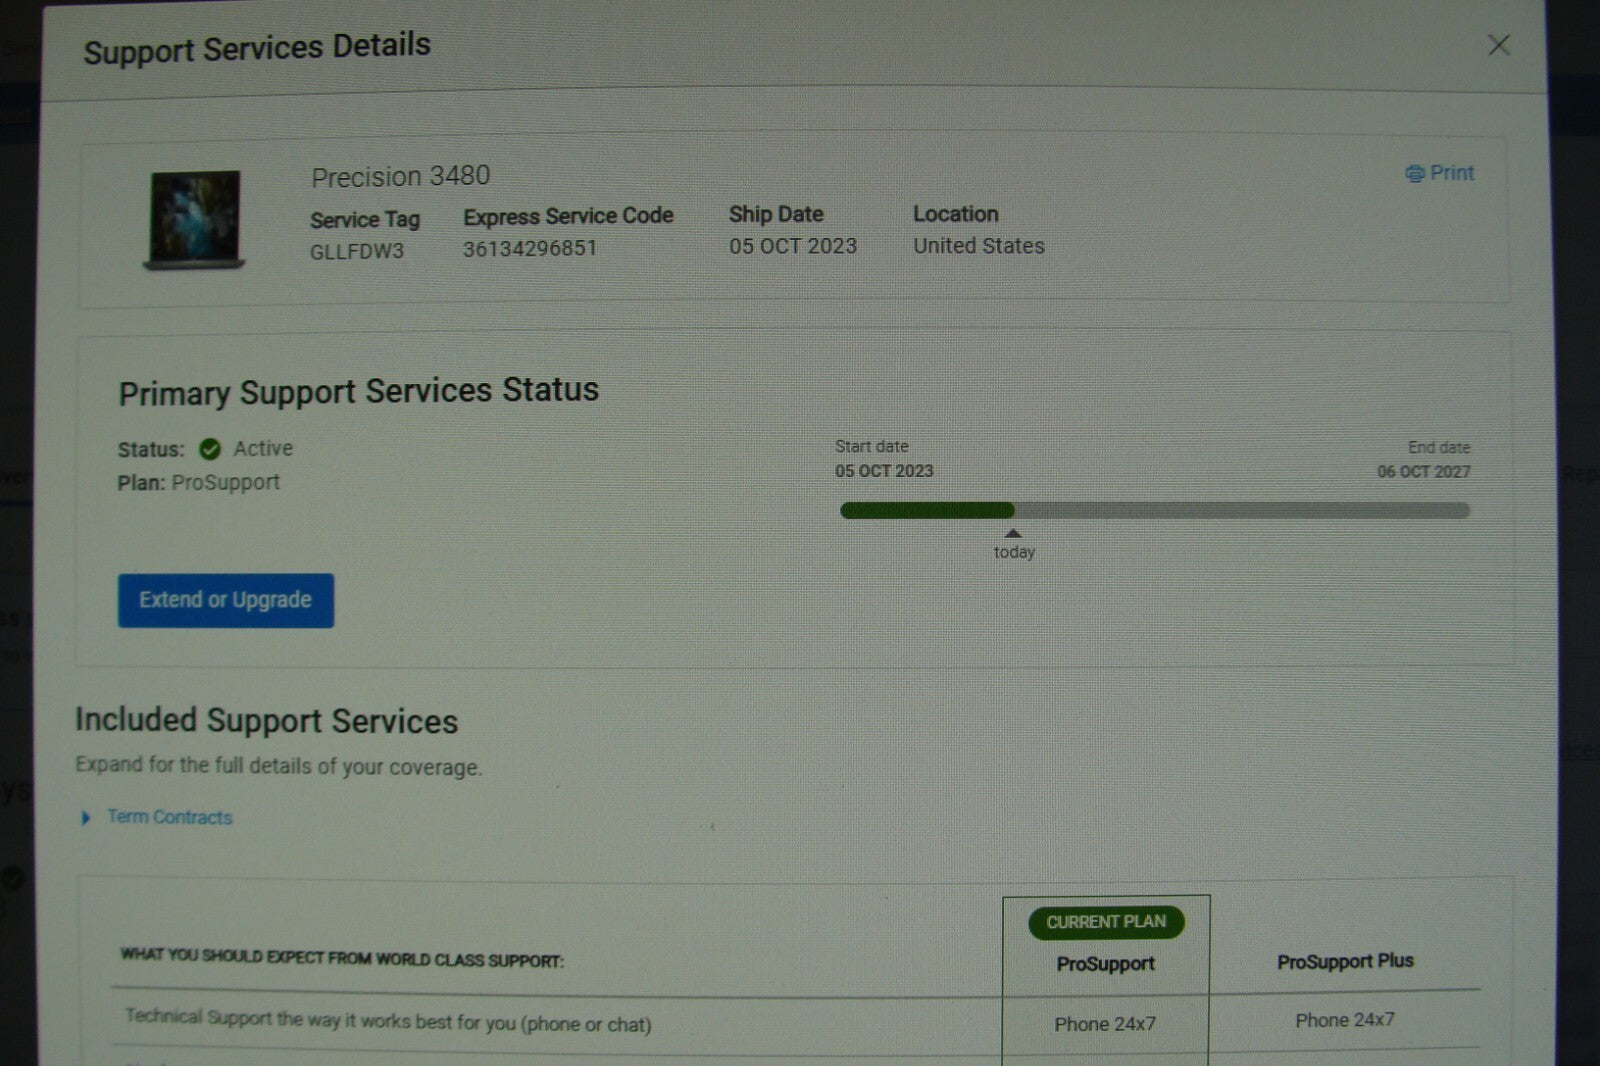Click the green Active status checkmark icon

(210, 449)
